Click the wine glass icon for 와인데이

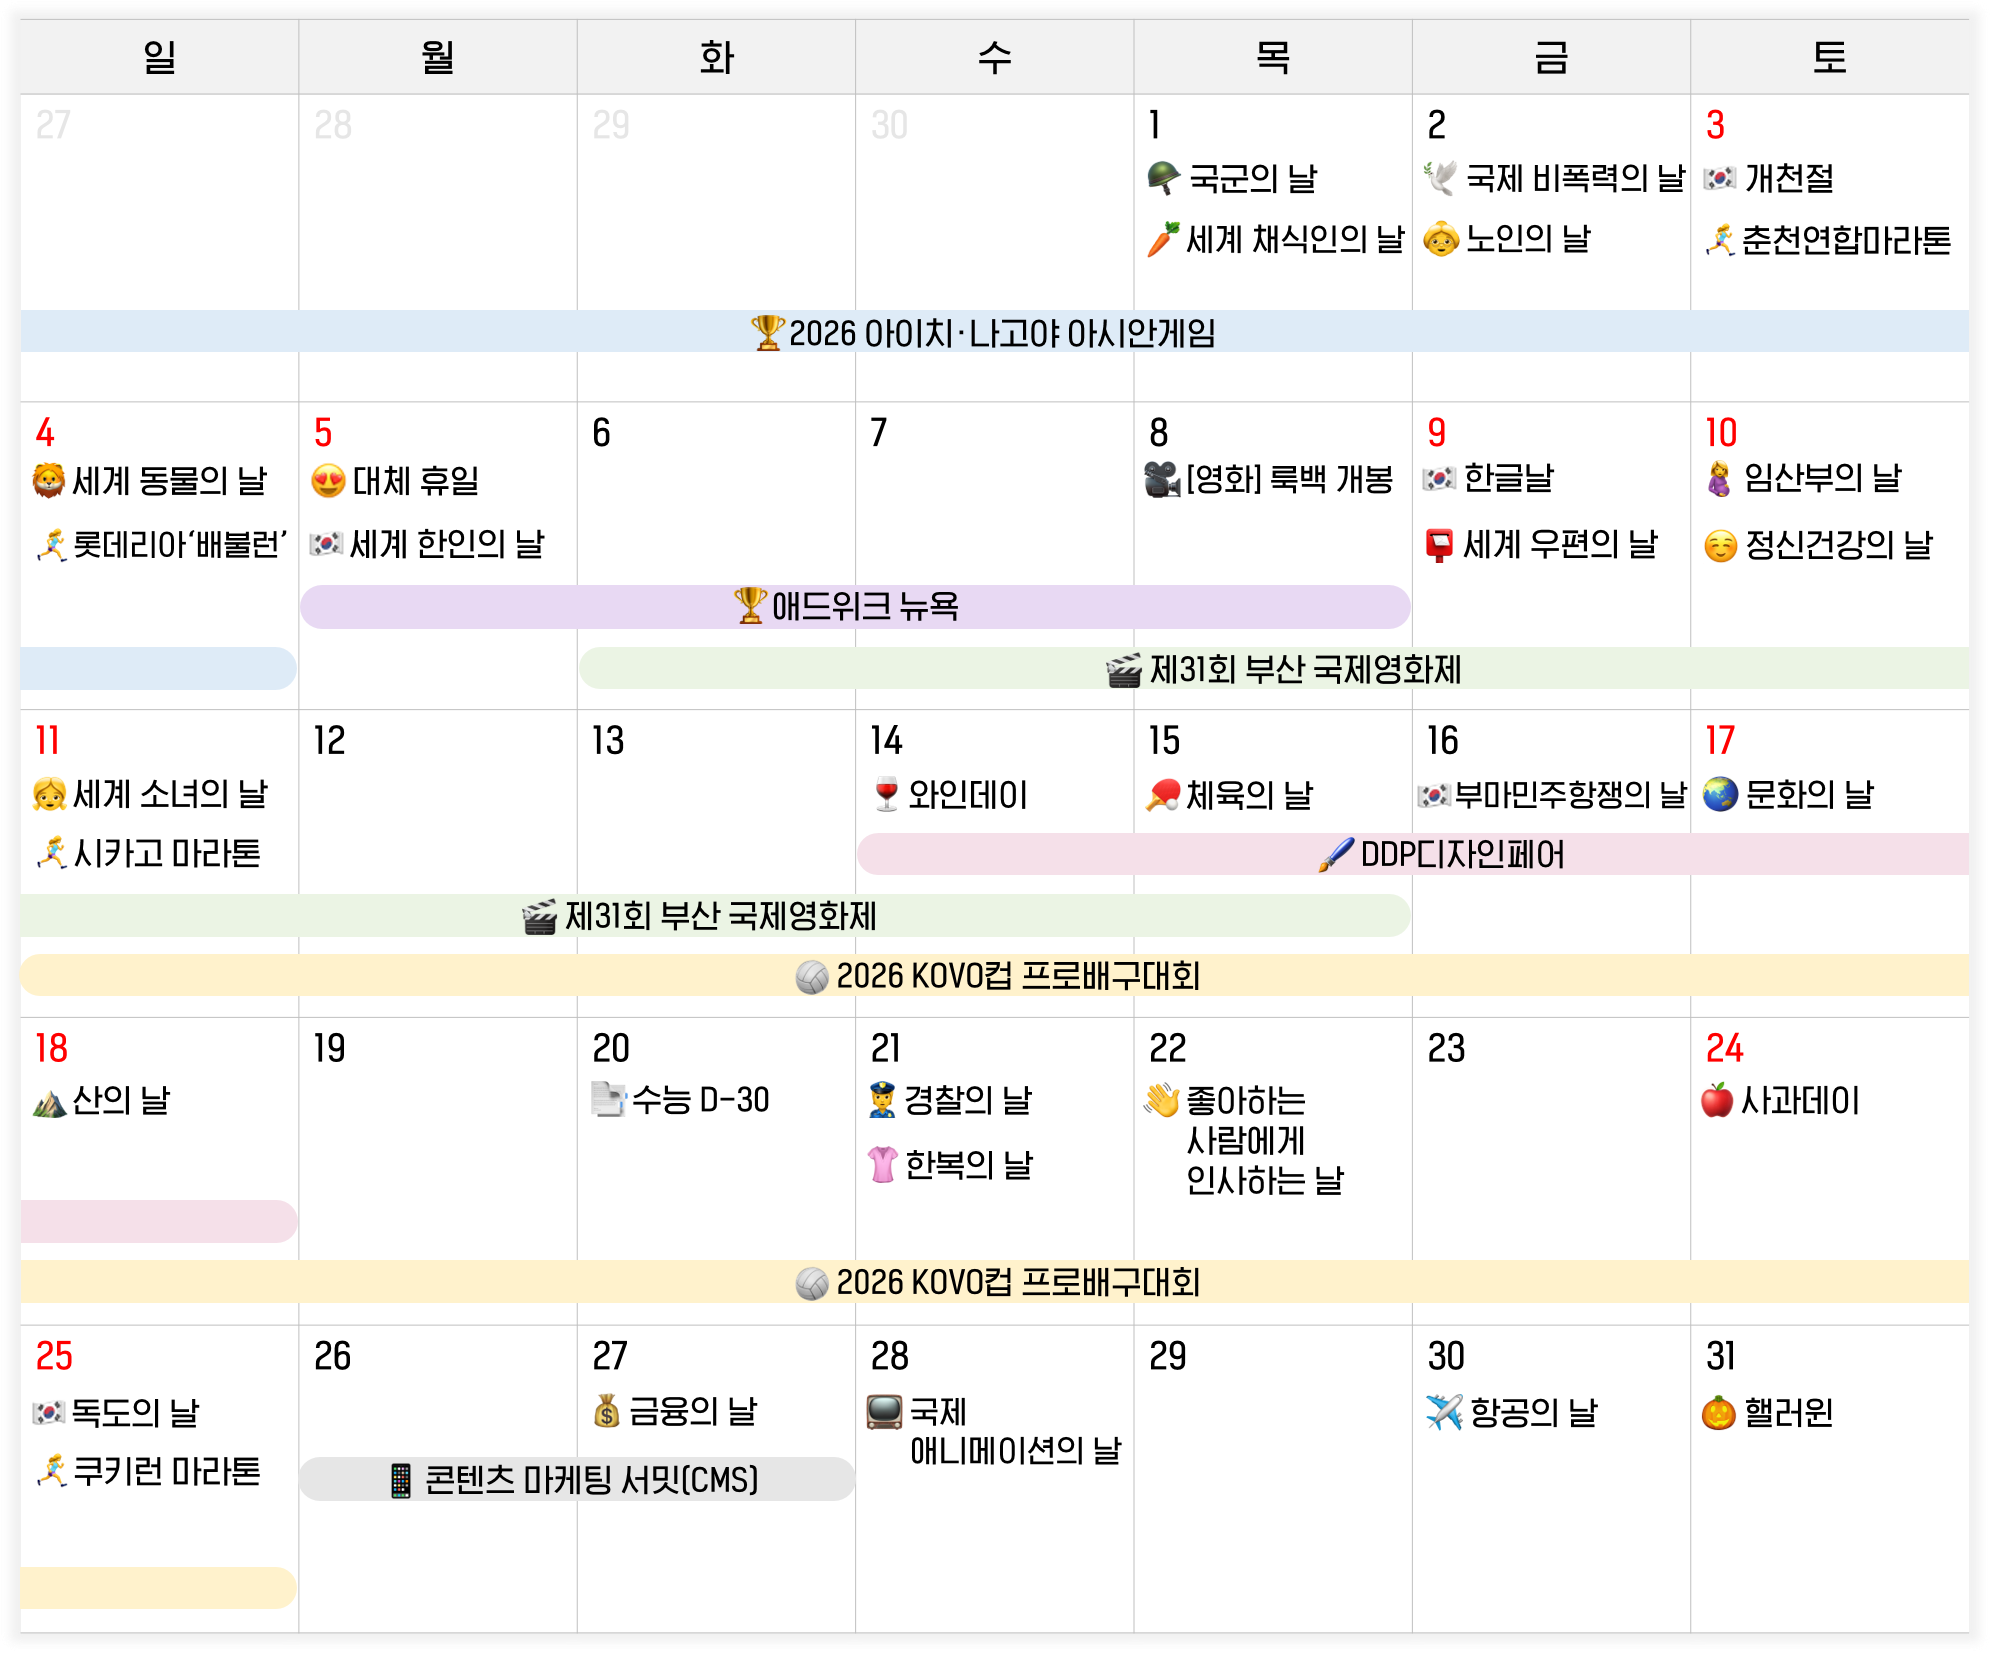pyautogui.click(x=886, y=795)
